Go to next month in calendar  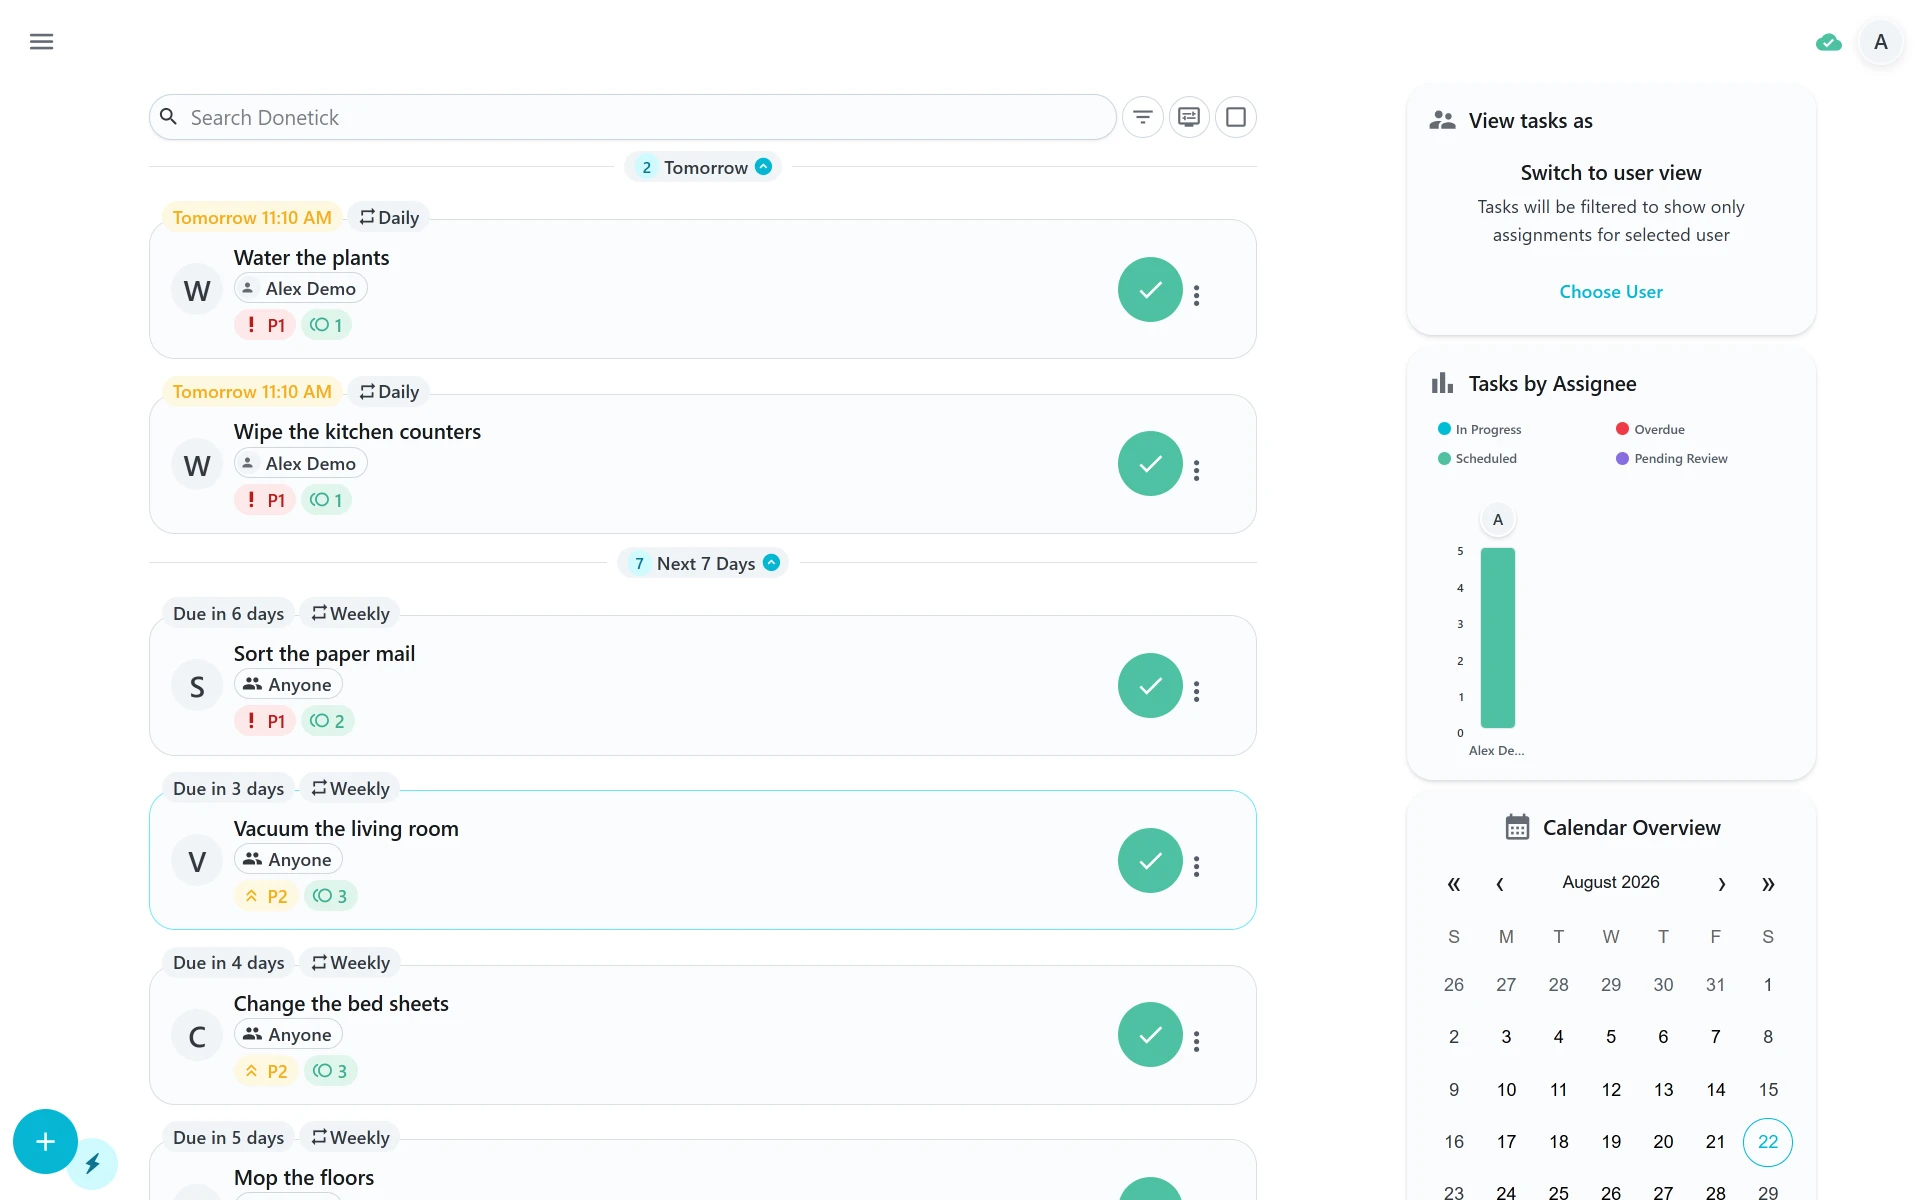1721,884
